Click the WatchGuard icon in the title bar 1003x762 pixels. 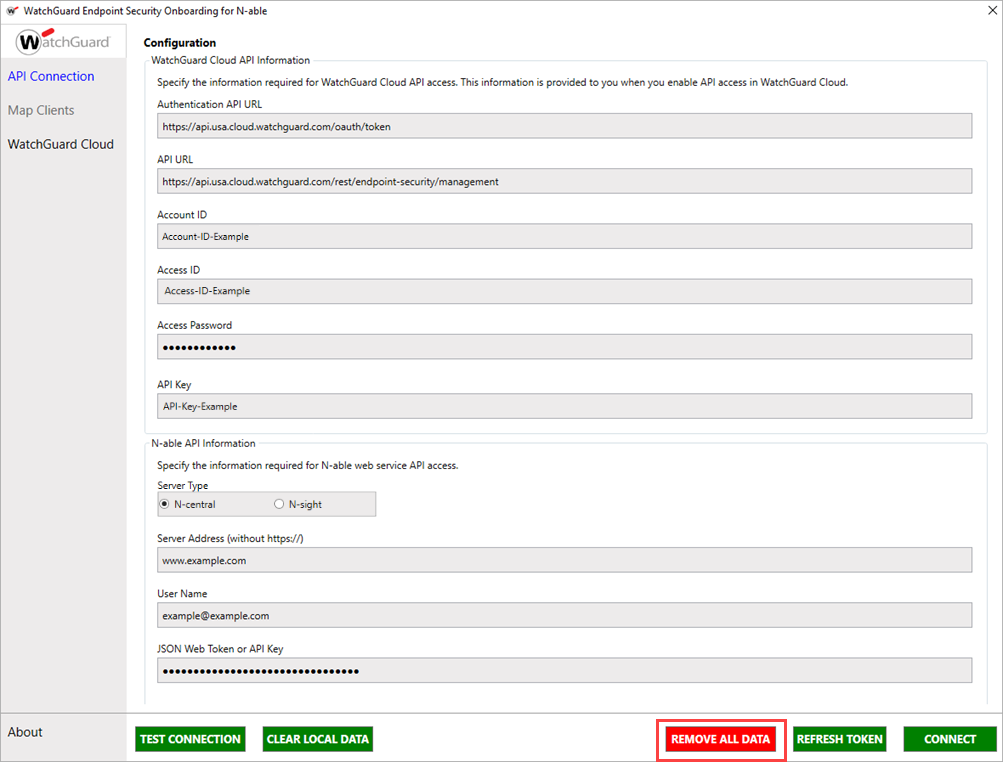point(12,10)
